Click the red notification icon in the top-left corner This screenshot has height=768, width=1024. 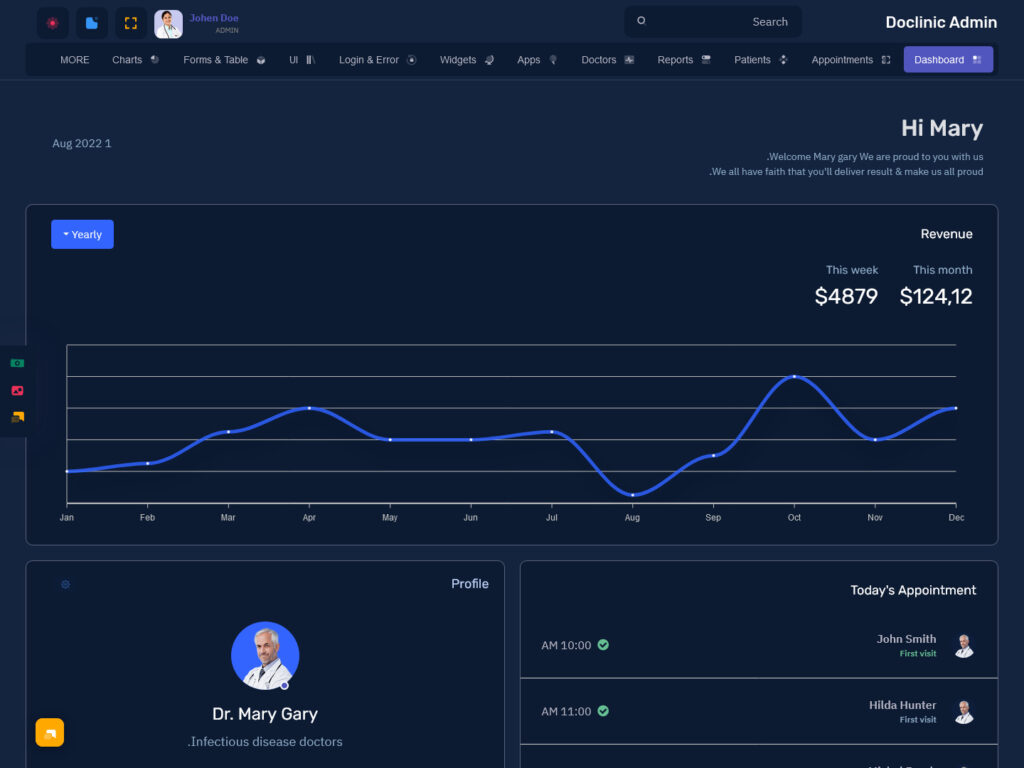[52, 22]
